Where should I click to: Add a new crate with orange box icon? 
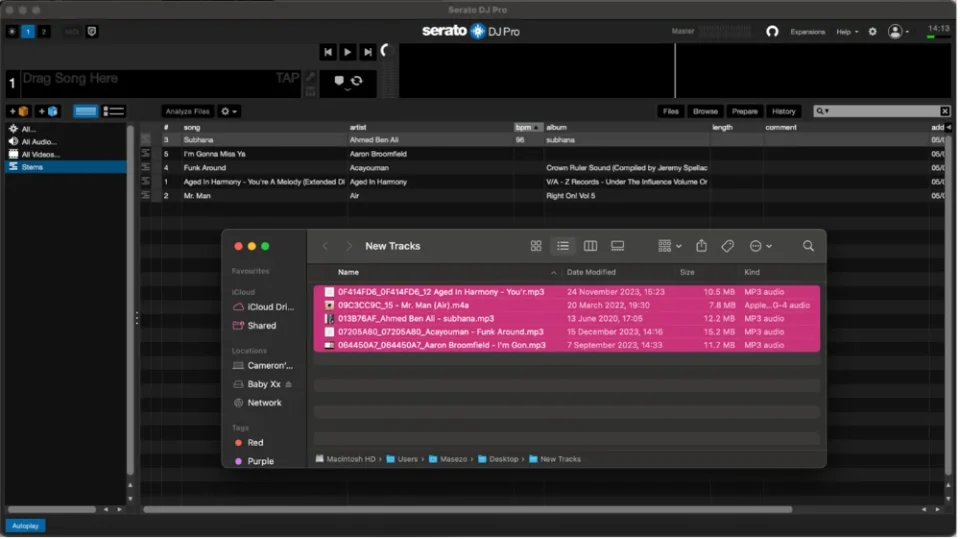pos(18,111)
